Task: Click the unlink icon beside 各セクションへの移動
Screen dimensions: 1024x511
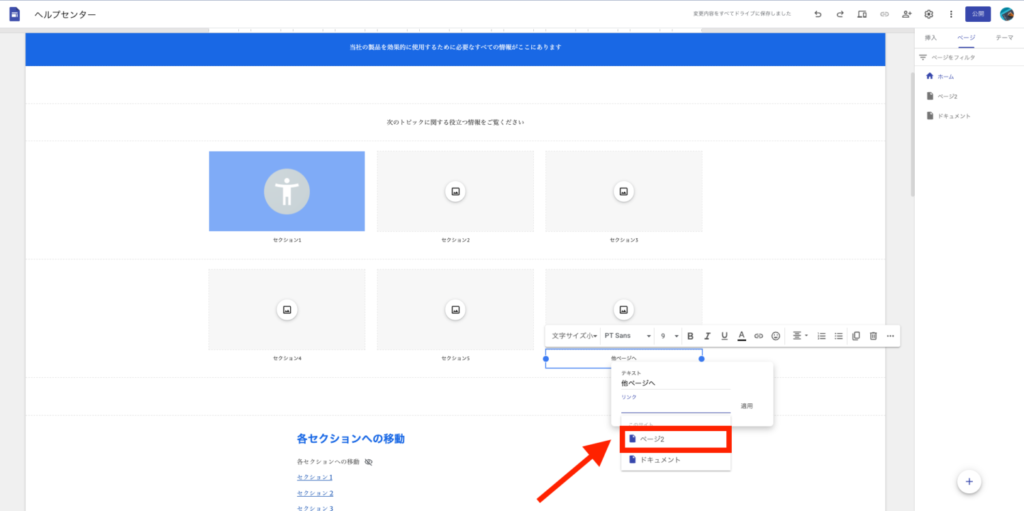Action: [x=369, y=462]
